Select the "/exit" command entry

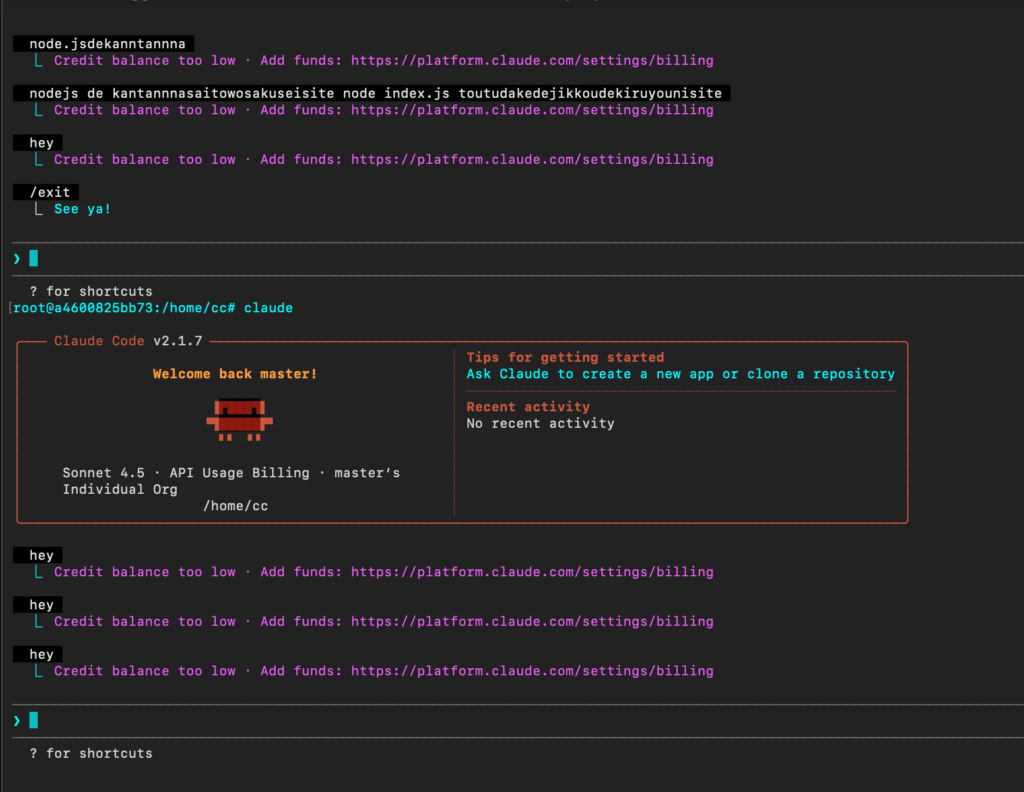(46, 192)
